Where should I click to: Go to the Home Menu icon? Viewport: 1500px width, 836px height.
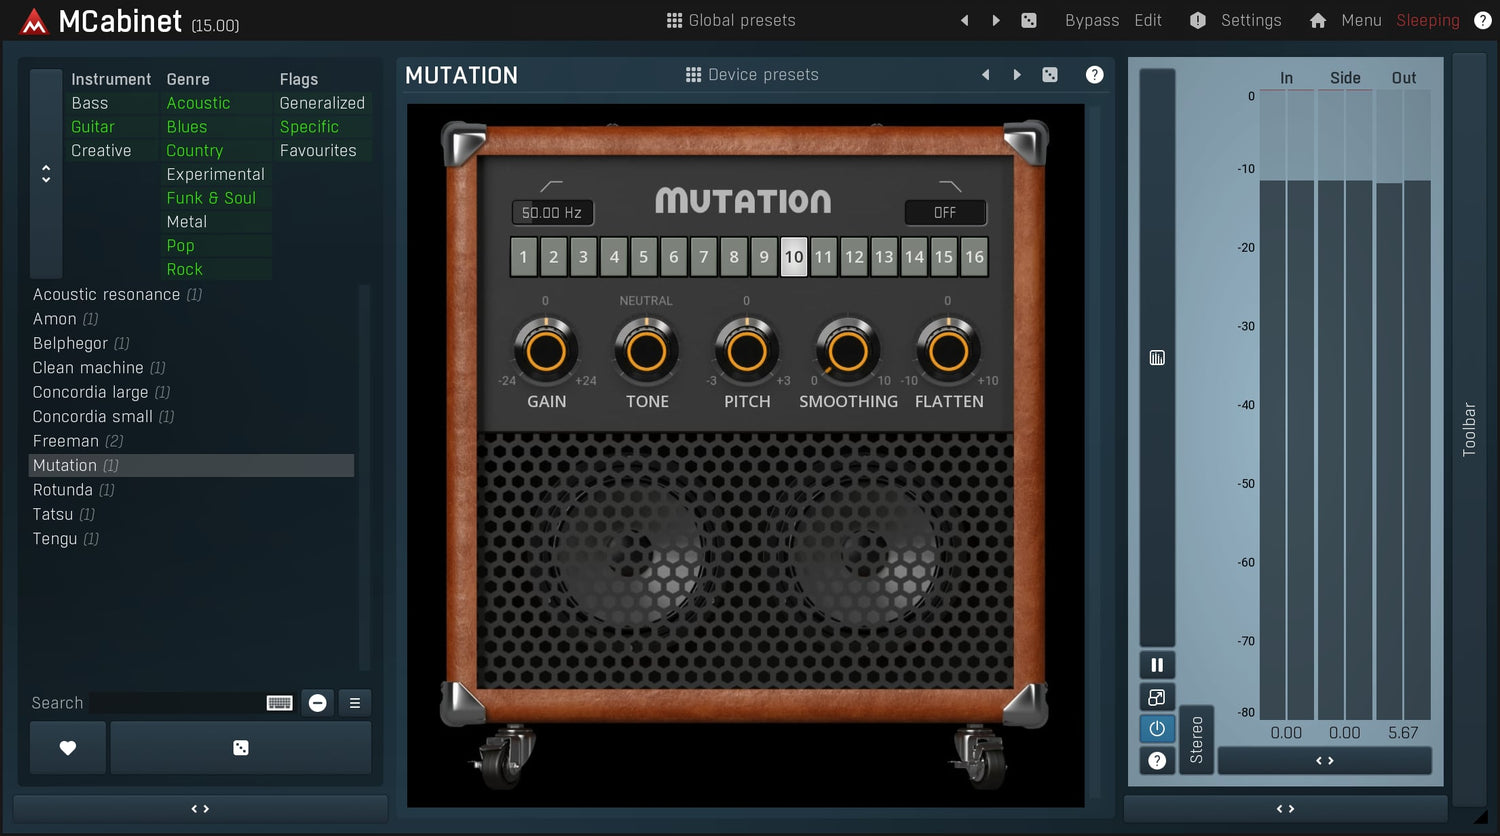point(1318,20)
